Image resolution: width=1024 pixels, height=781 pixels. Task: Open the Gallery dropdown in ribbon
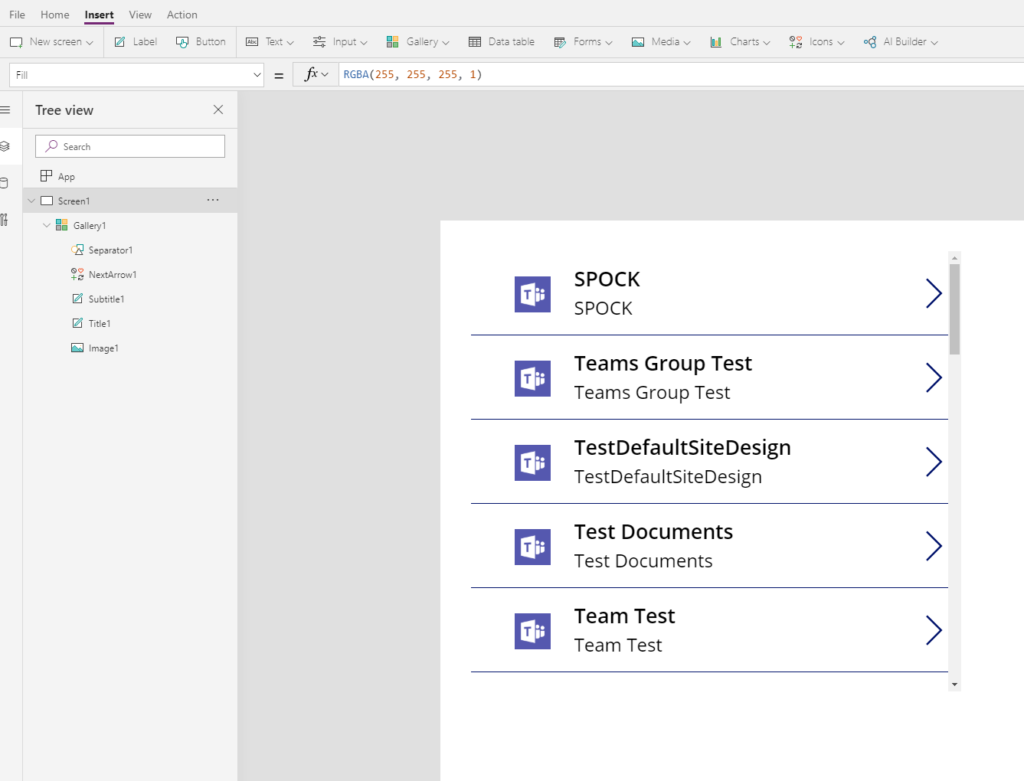418,42
